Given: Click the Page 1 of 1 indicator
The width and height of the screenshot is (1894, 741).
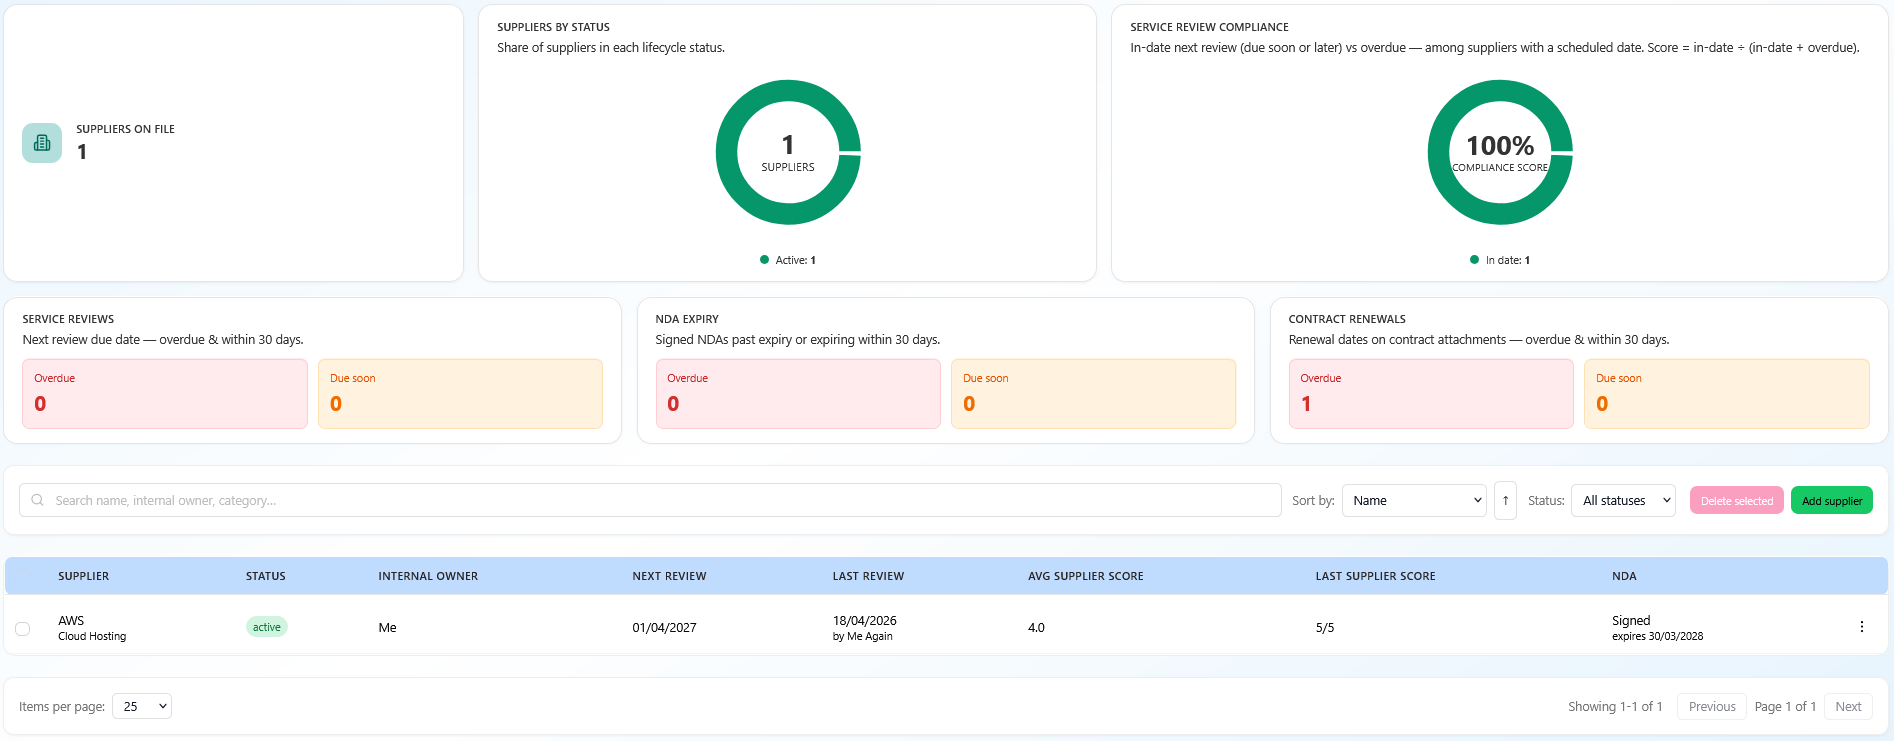Looking at the screenshot, I should coord(1785,706).
